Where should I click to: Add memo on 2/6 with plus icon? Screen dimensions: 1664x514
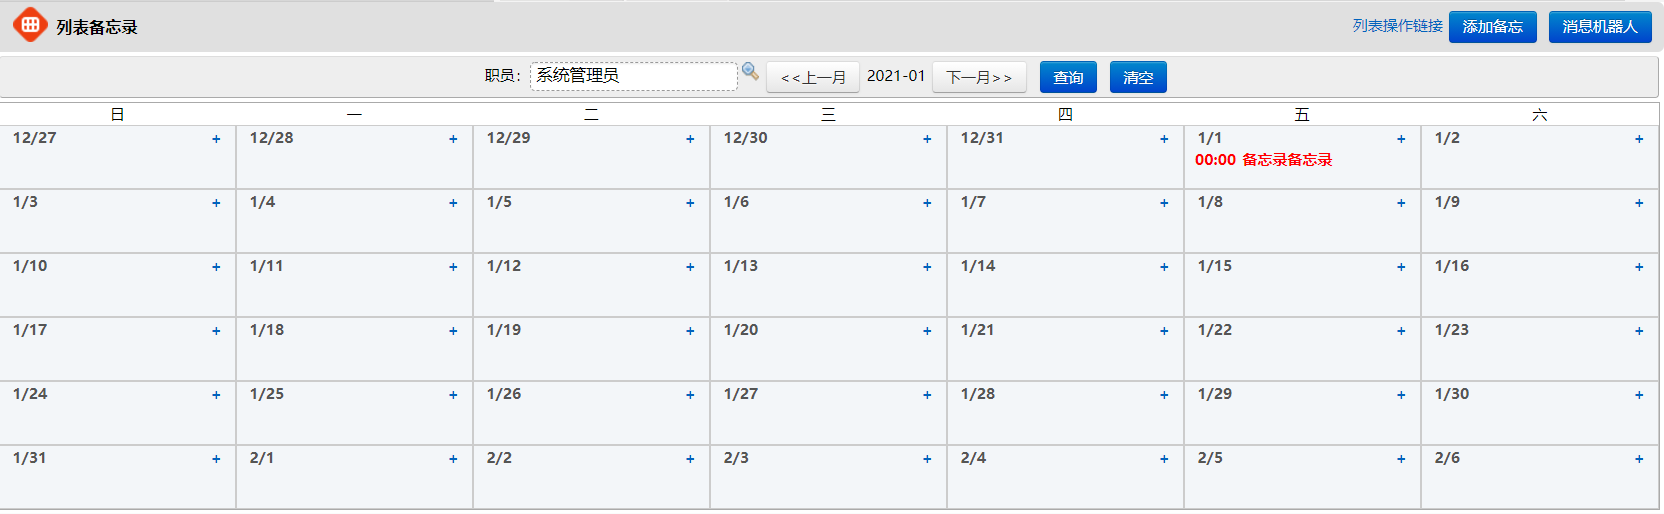[1639, 459]
